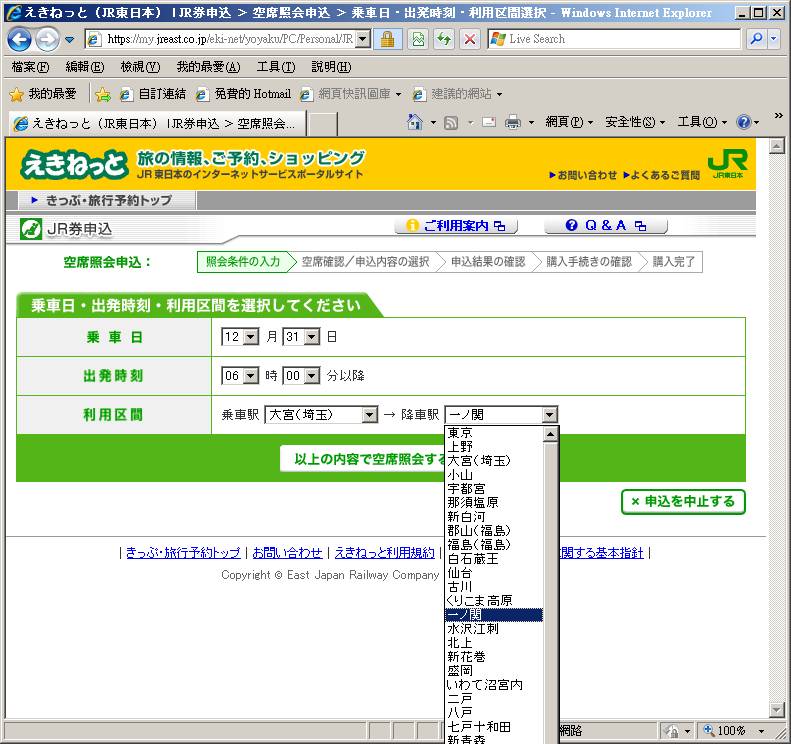Go forward with the browser Forward arrow
The height and width of the screenshot is (744, 791).
[x=47, y=39]
